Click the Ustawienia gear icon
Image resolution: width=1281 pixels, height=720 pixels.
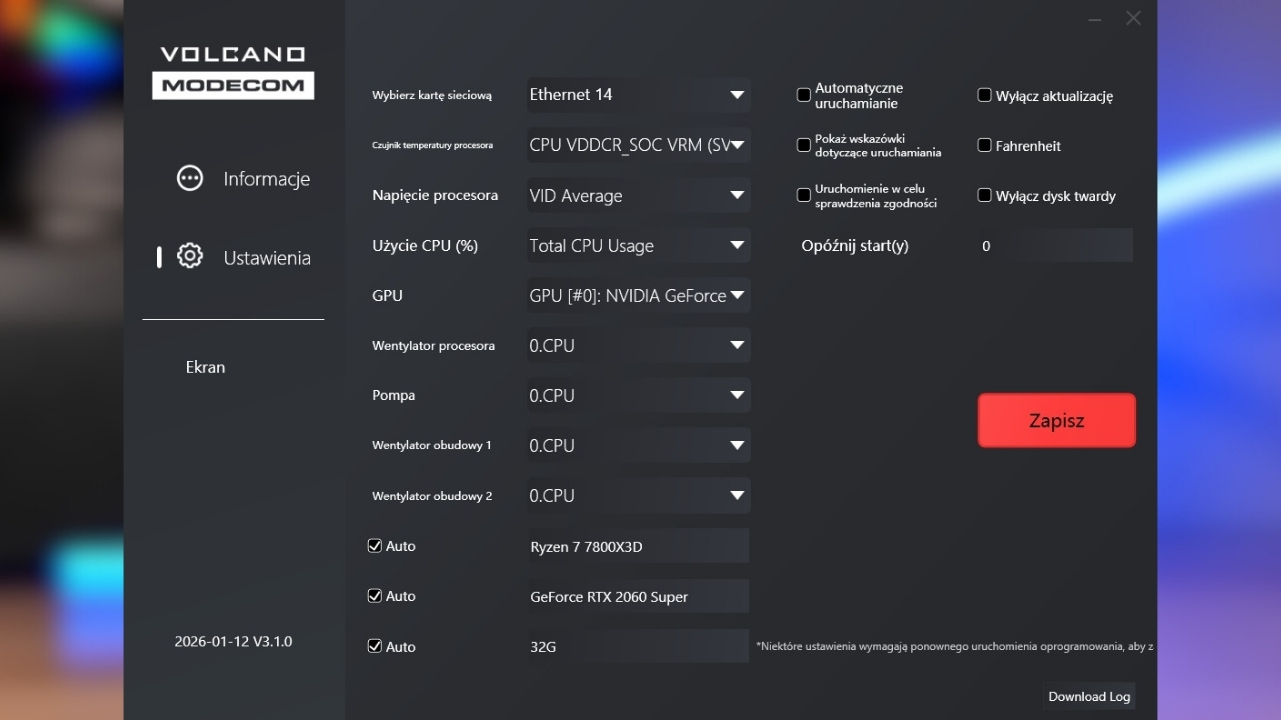tap(189, 257)
